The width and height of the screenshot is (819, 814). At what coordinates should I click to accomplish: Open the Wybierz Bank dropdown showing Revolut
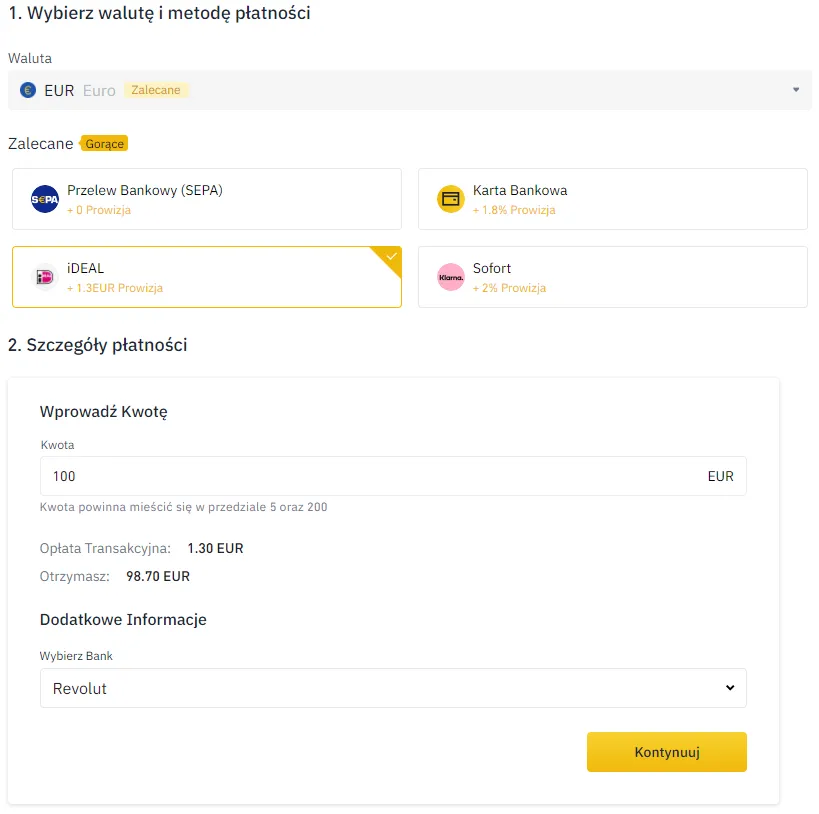pyautogui.click(x=393, y=688)
